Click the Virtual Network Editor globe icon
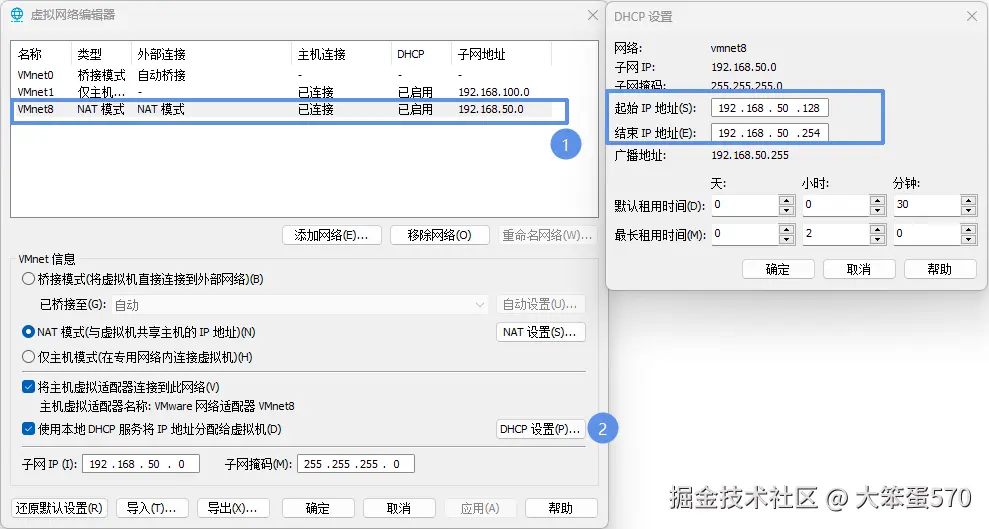This screenshot has height=529, width=989. pos(17,15)
